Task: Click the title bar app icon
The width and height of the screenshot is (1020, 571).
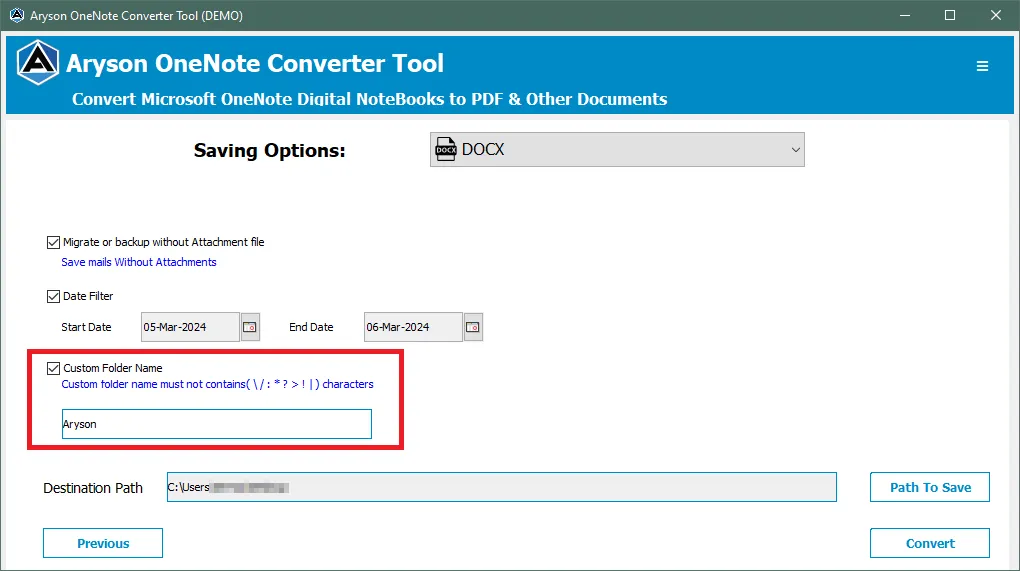Action: click(x=16, y=15)
